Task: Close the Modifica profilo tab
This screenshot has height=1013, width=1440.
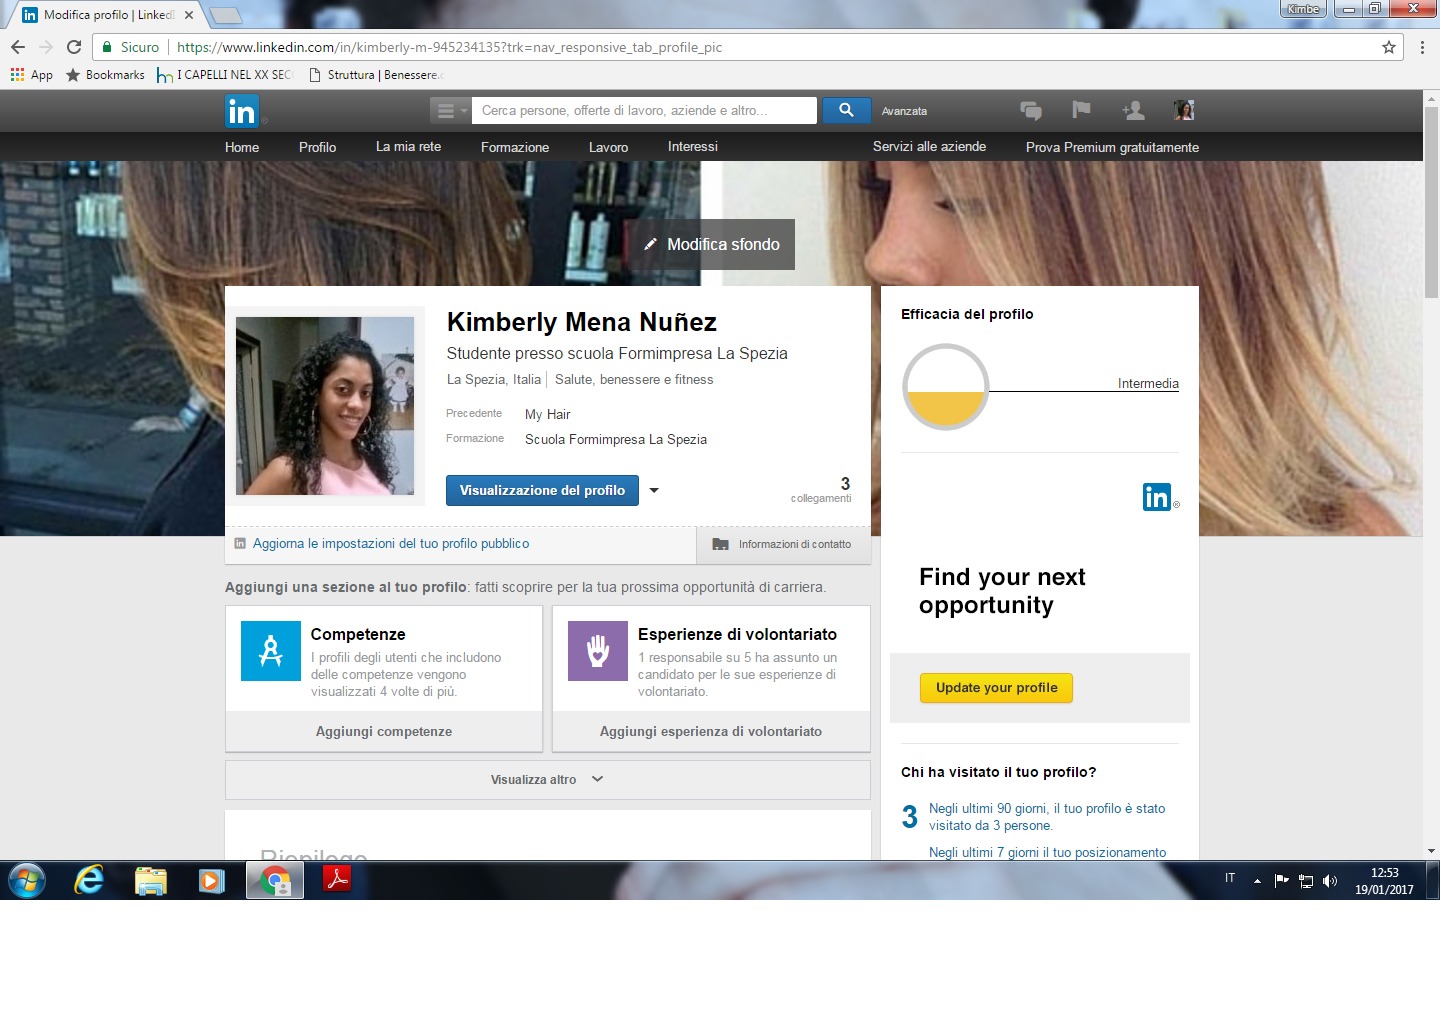Action: pos(189,15)
